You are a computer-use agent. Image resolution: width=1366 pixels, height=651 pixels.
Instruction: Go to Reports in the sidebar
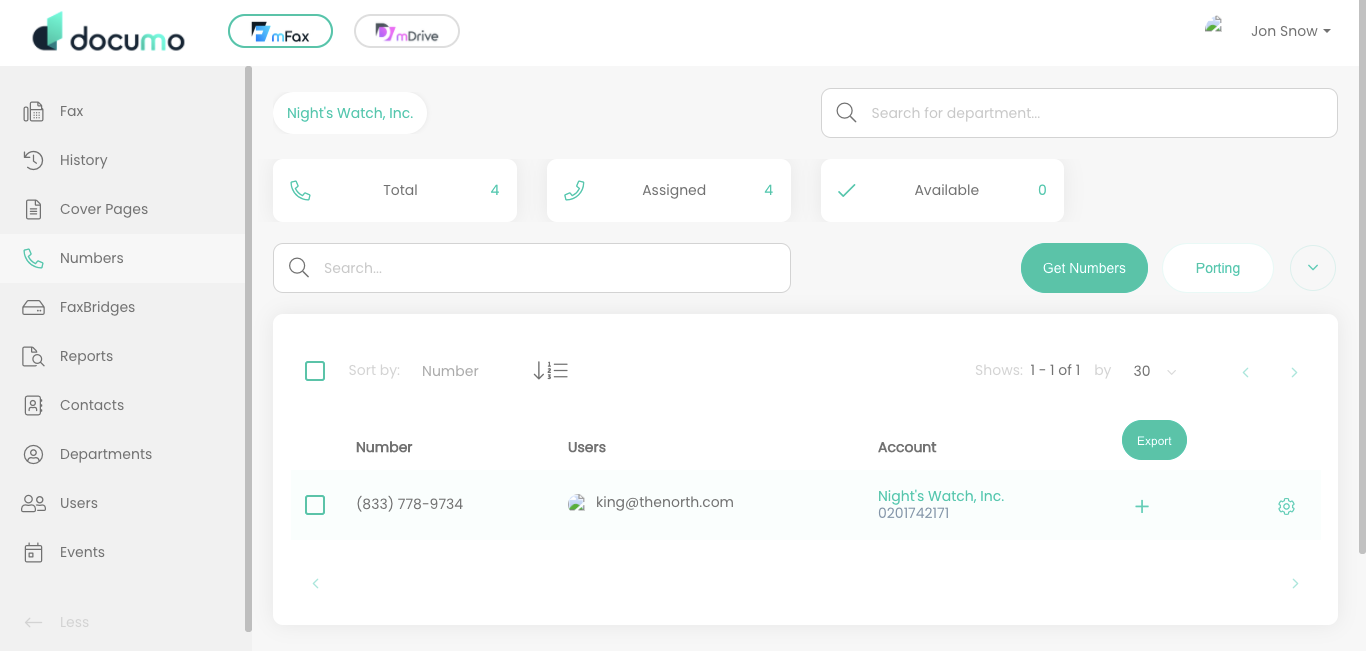pos(86,356)
